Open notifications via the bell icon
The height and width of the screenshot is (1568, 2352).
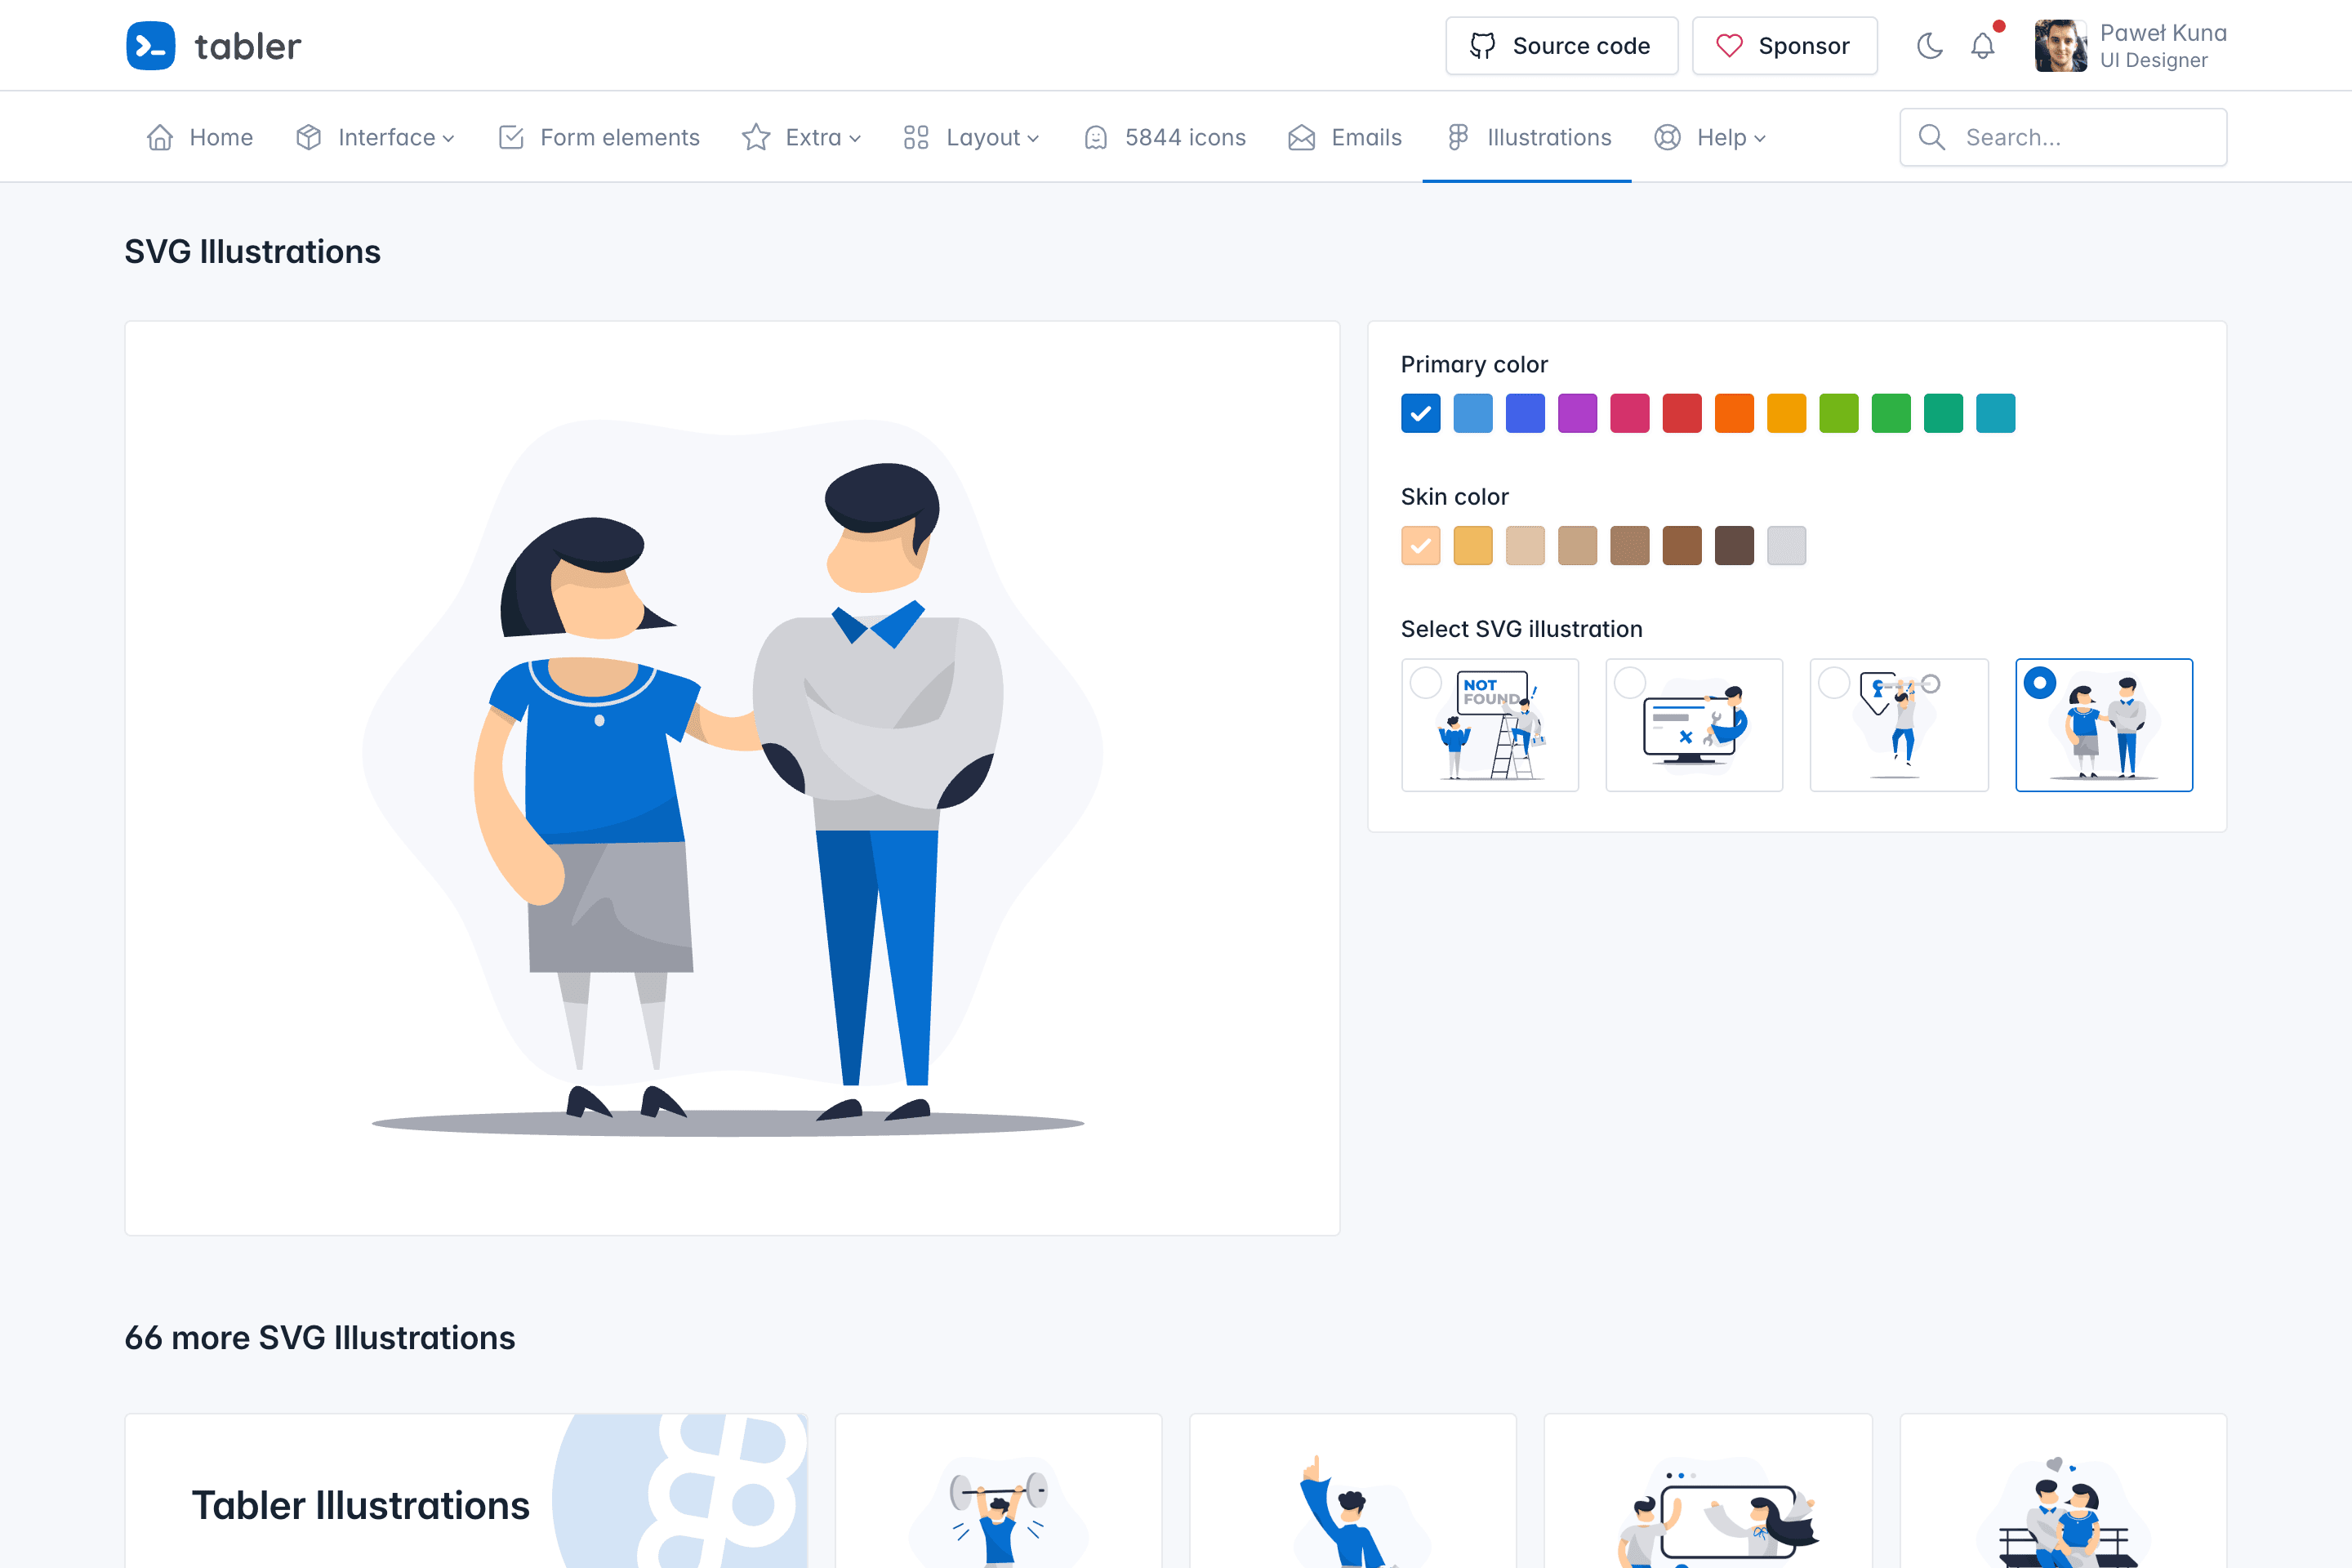click(x=1982, y=45)
